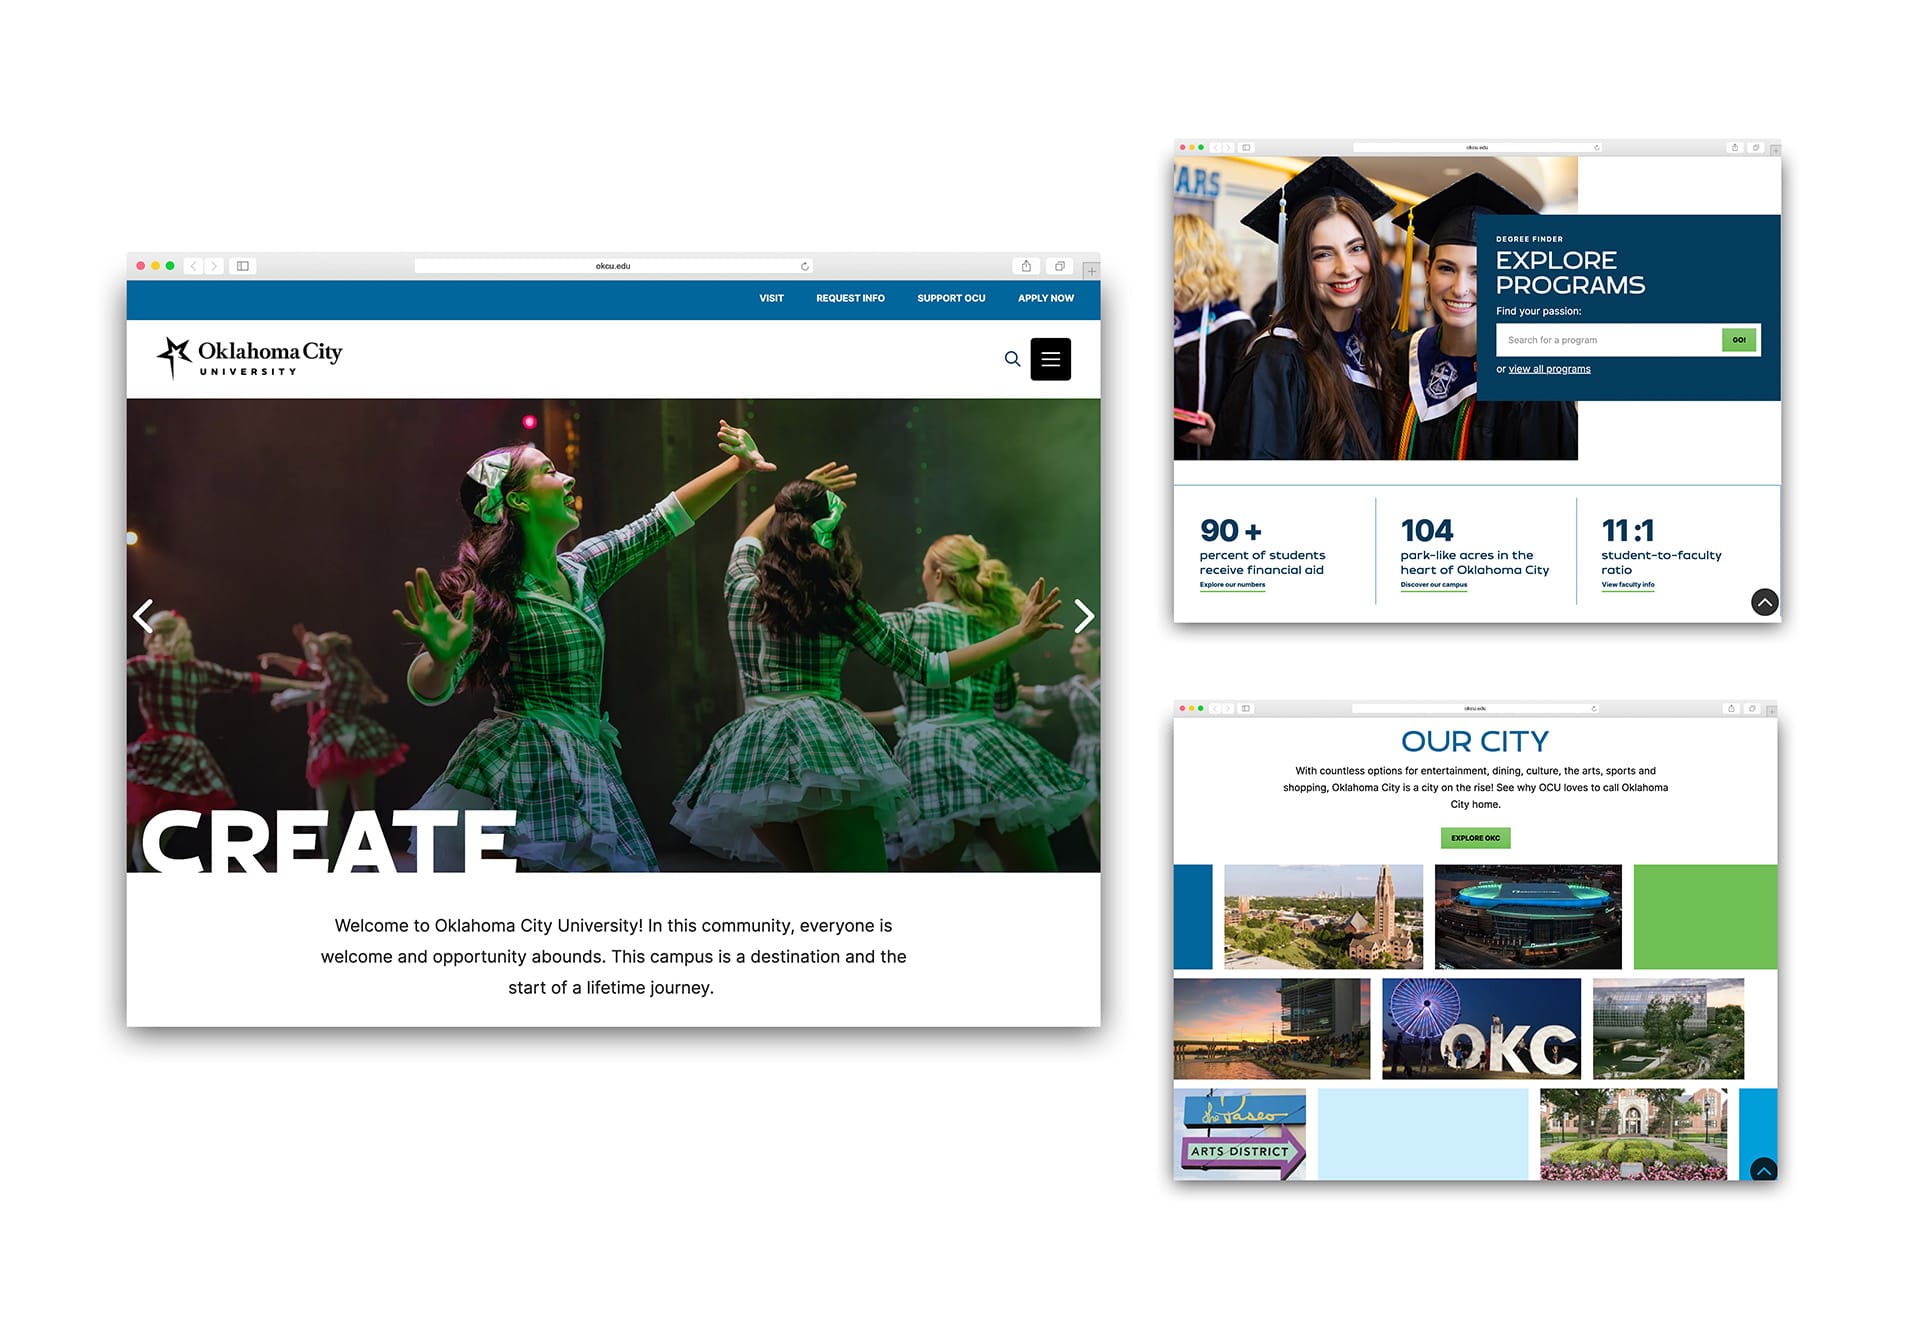Click the Explore OKC green button
Screen dimensions: 1920x1321
[1475, 838]
